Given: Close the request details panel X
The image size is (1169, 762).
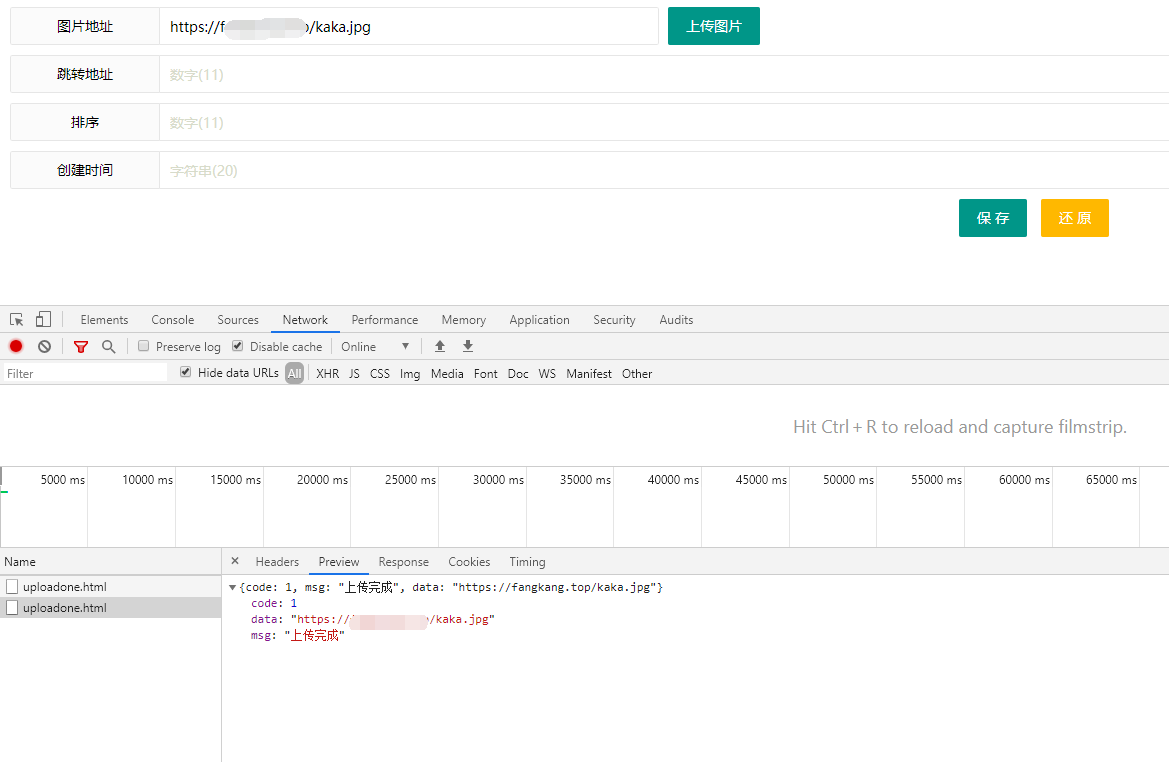Looking at the screenshot, I should click(x=235, y=561).
